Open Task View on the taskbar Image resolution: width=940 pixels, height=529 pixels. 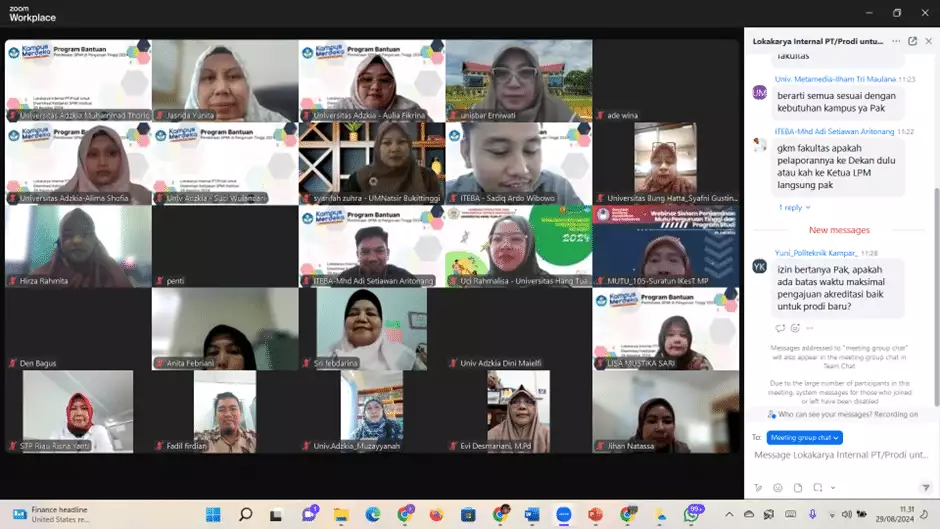(276, 515)
